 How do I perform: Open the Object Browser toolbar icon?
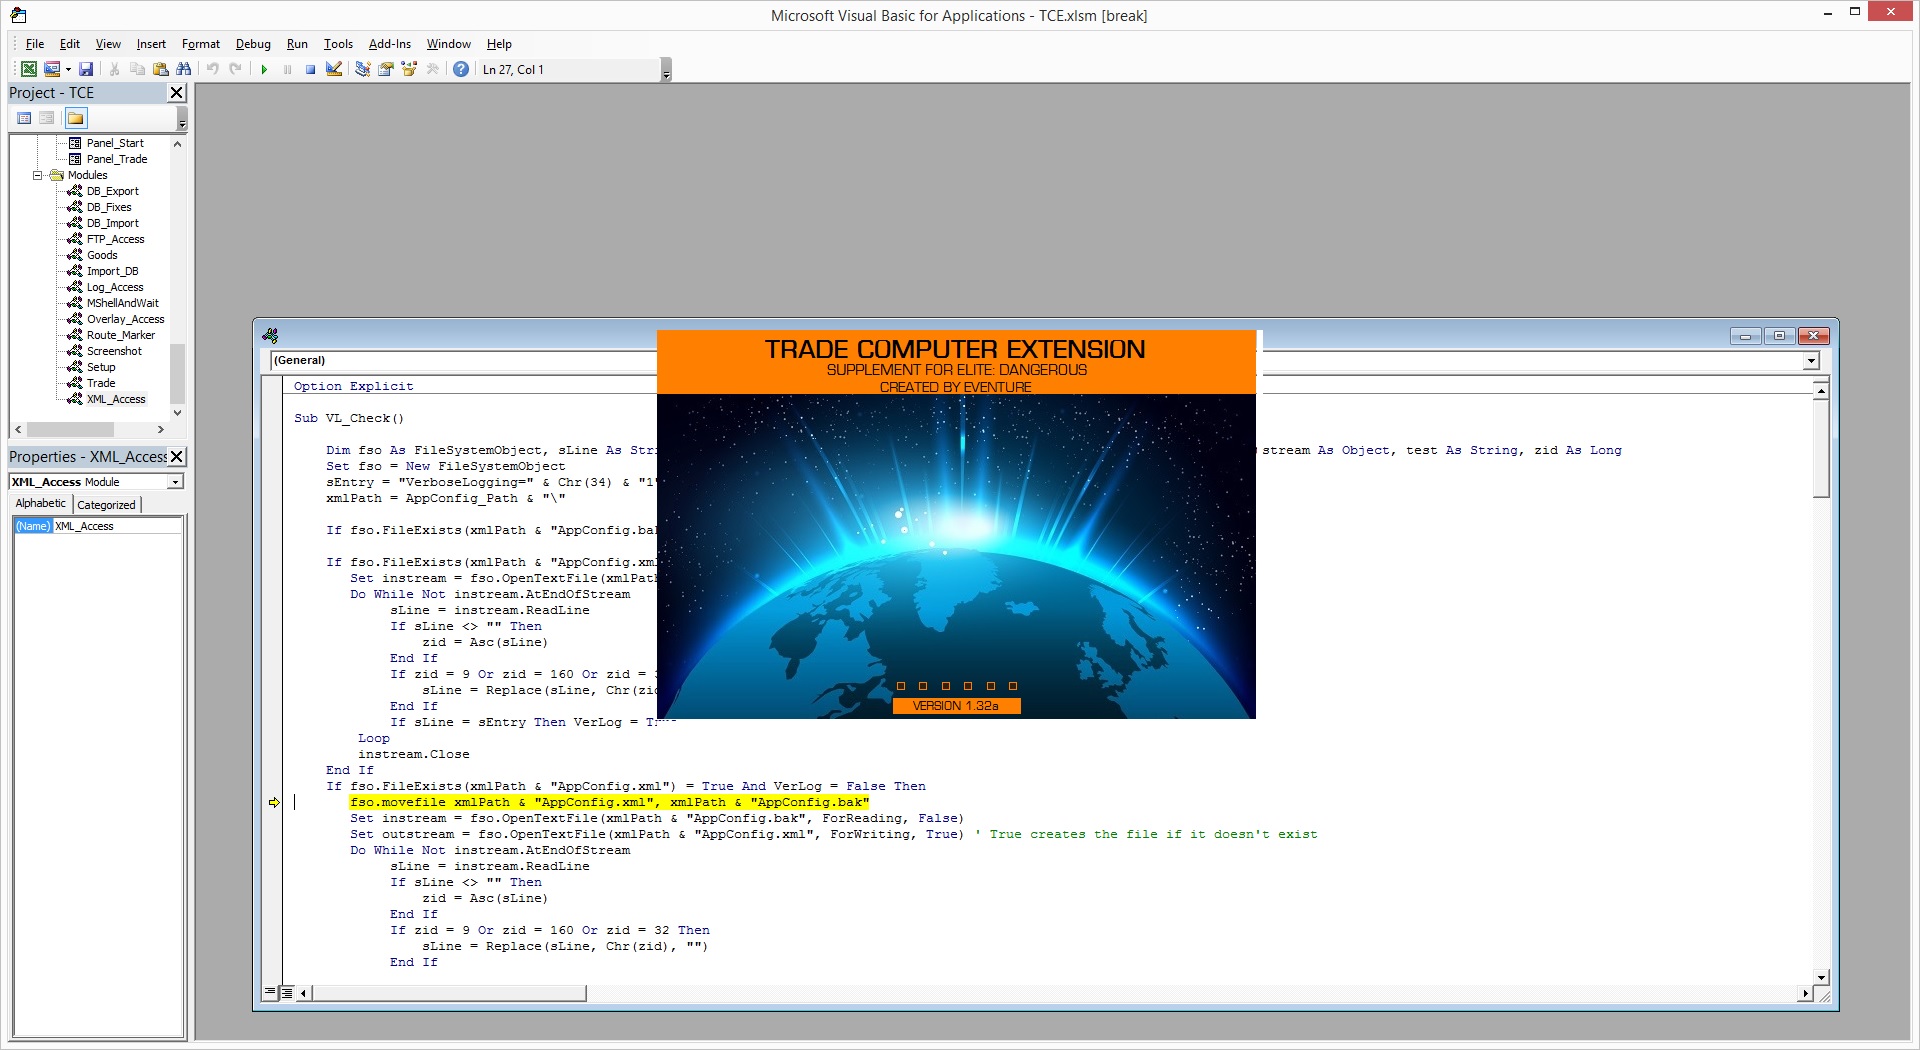(409, 69)
